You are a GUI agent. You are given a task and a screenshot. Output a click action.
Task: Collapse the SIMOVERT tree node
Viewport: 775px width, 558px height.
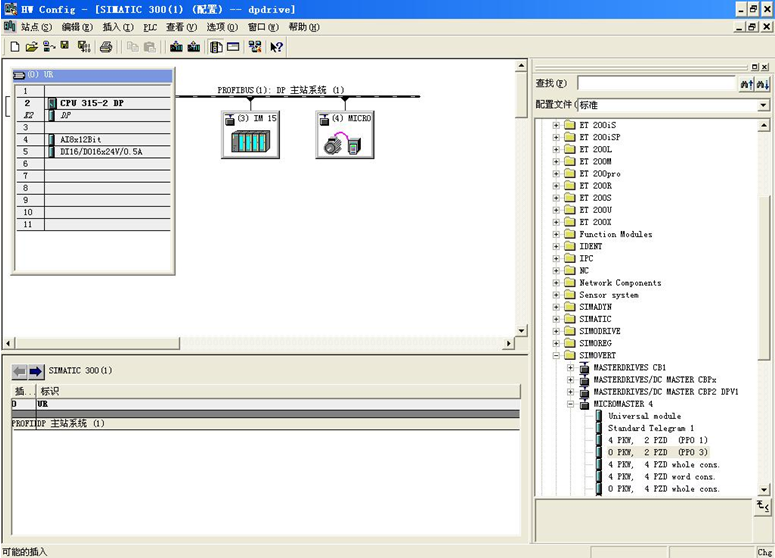(557, 355)
